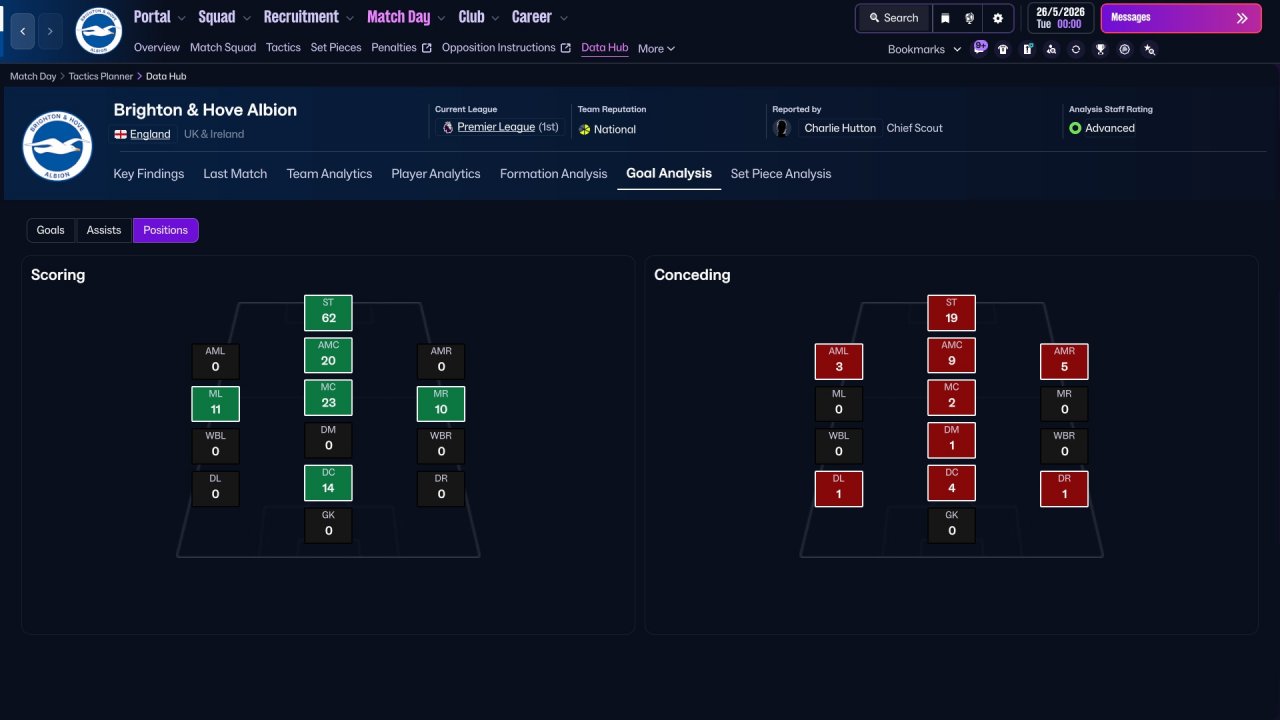Switch to the Assists view

pyautogui.click(x=104, y=230)
